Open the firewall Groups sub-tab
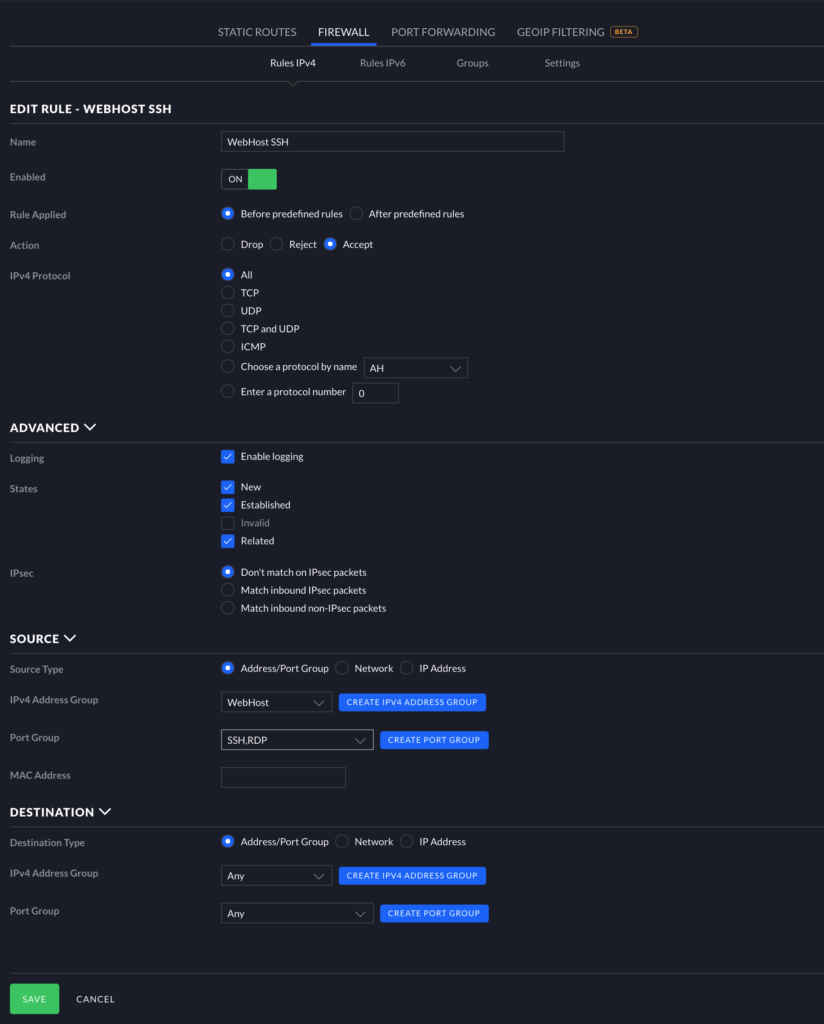 [472, 63]
